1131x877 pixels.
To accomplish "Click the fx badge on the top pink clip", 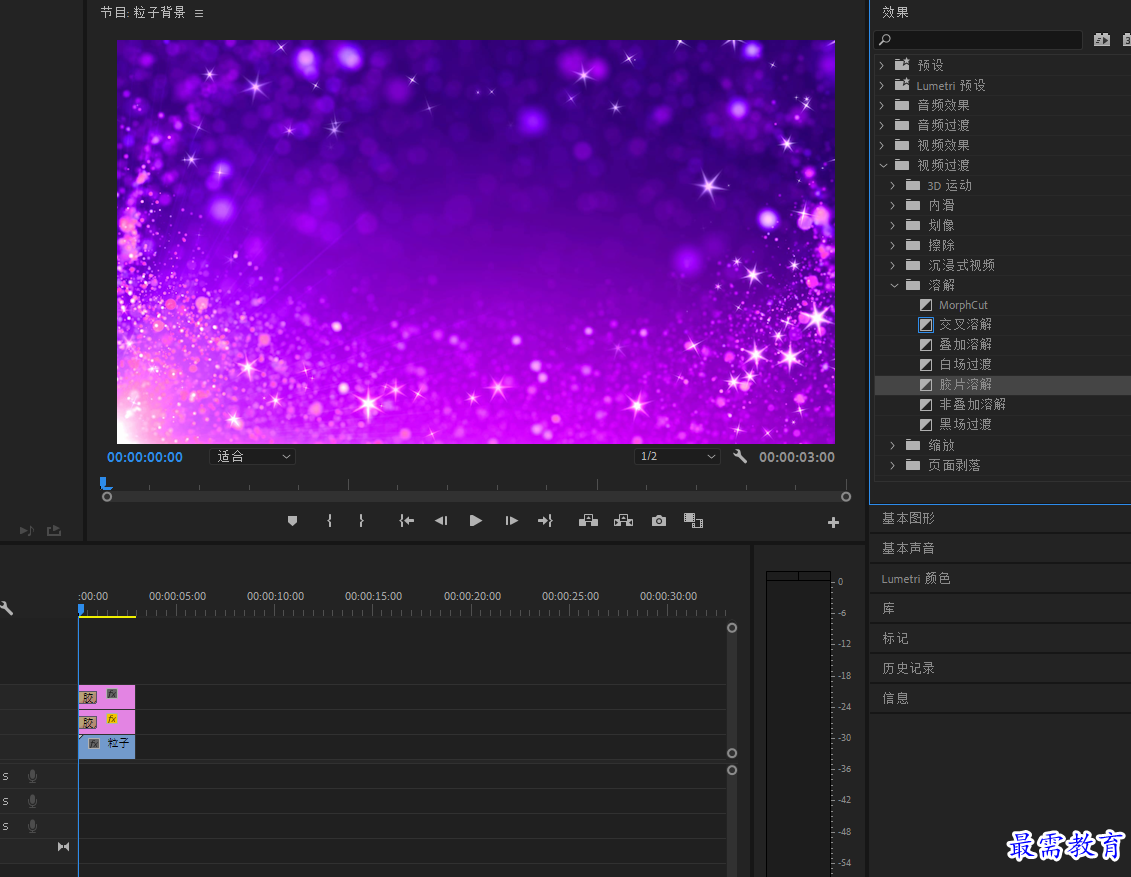I will [x=112, y=694].
